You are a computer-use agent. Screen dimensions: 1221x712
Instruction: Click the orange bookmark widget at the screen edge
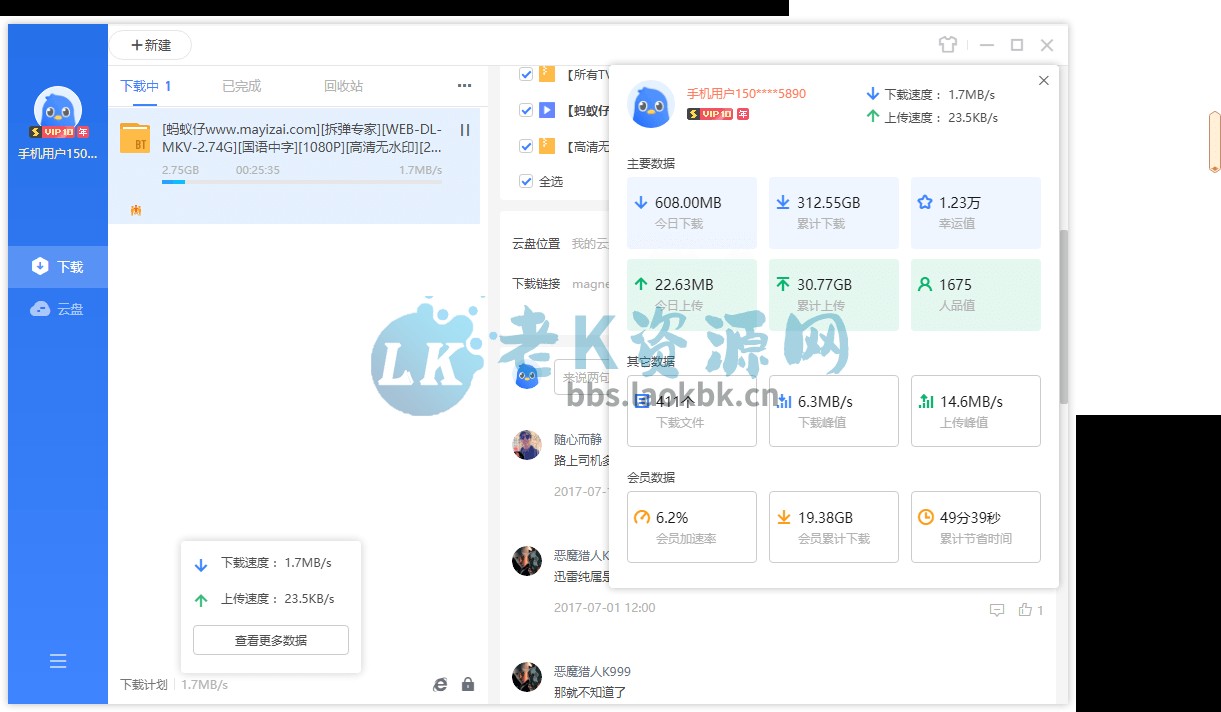pos(1214,142)
